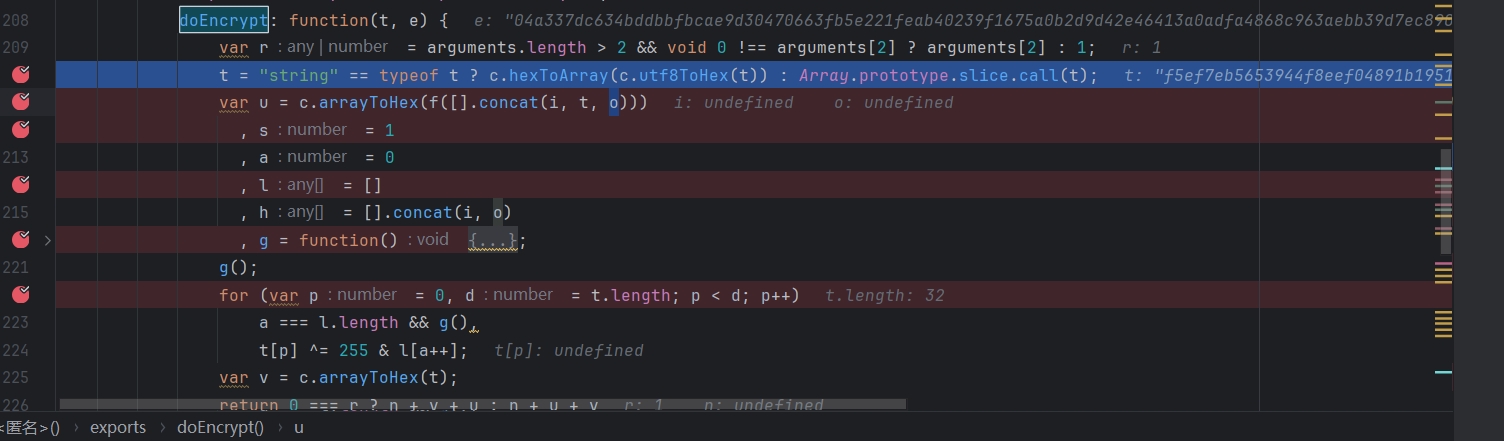Viewport: 1504px width, 441px height.
Task: Click the inline hint 'i: undefined'
Action: [733, 102]
